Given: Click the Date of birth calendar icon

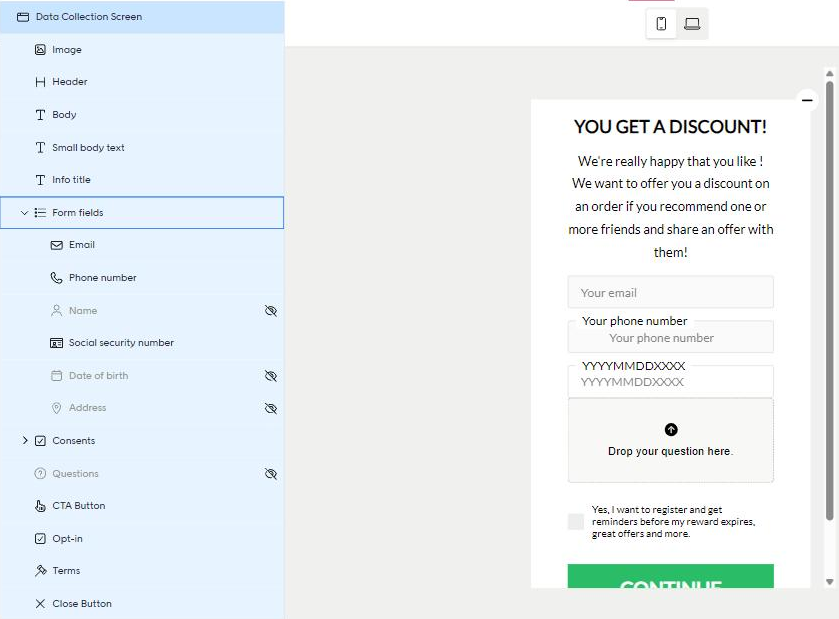Looking at the screenshot, I should pyautogui.click(x=56, y=376).
